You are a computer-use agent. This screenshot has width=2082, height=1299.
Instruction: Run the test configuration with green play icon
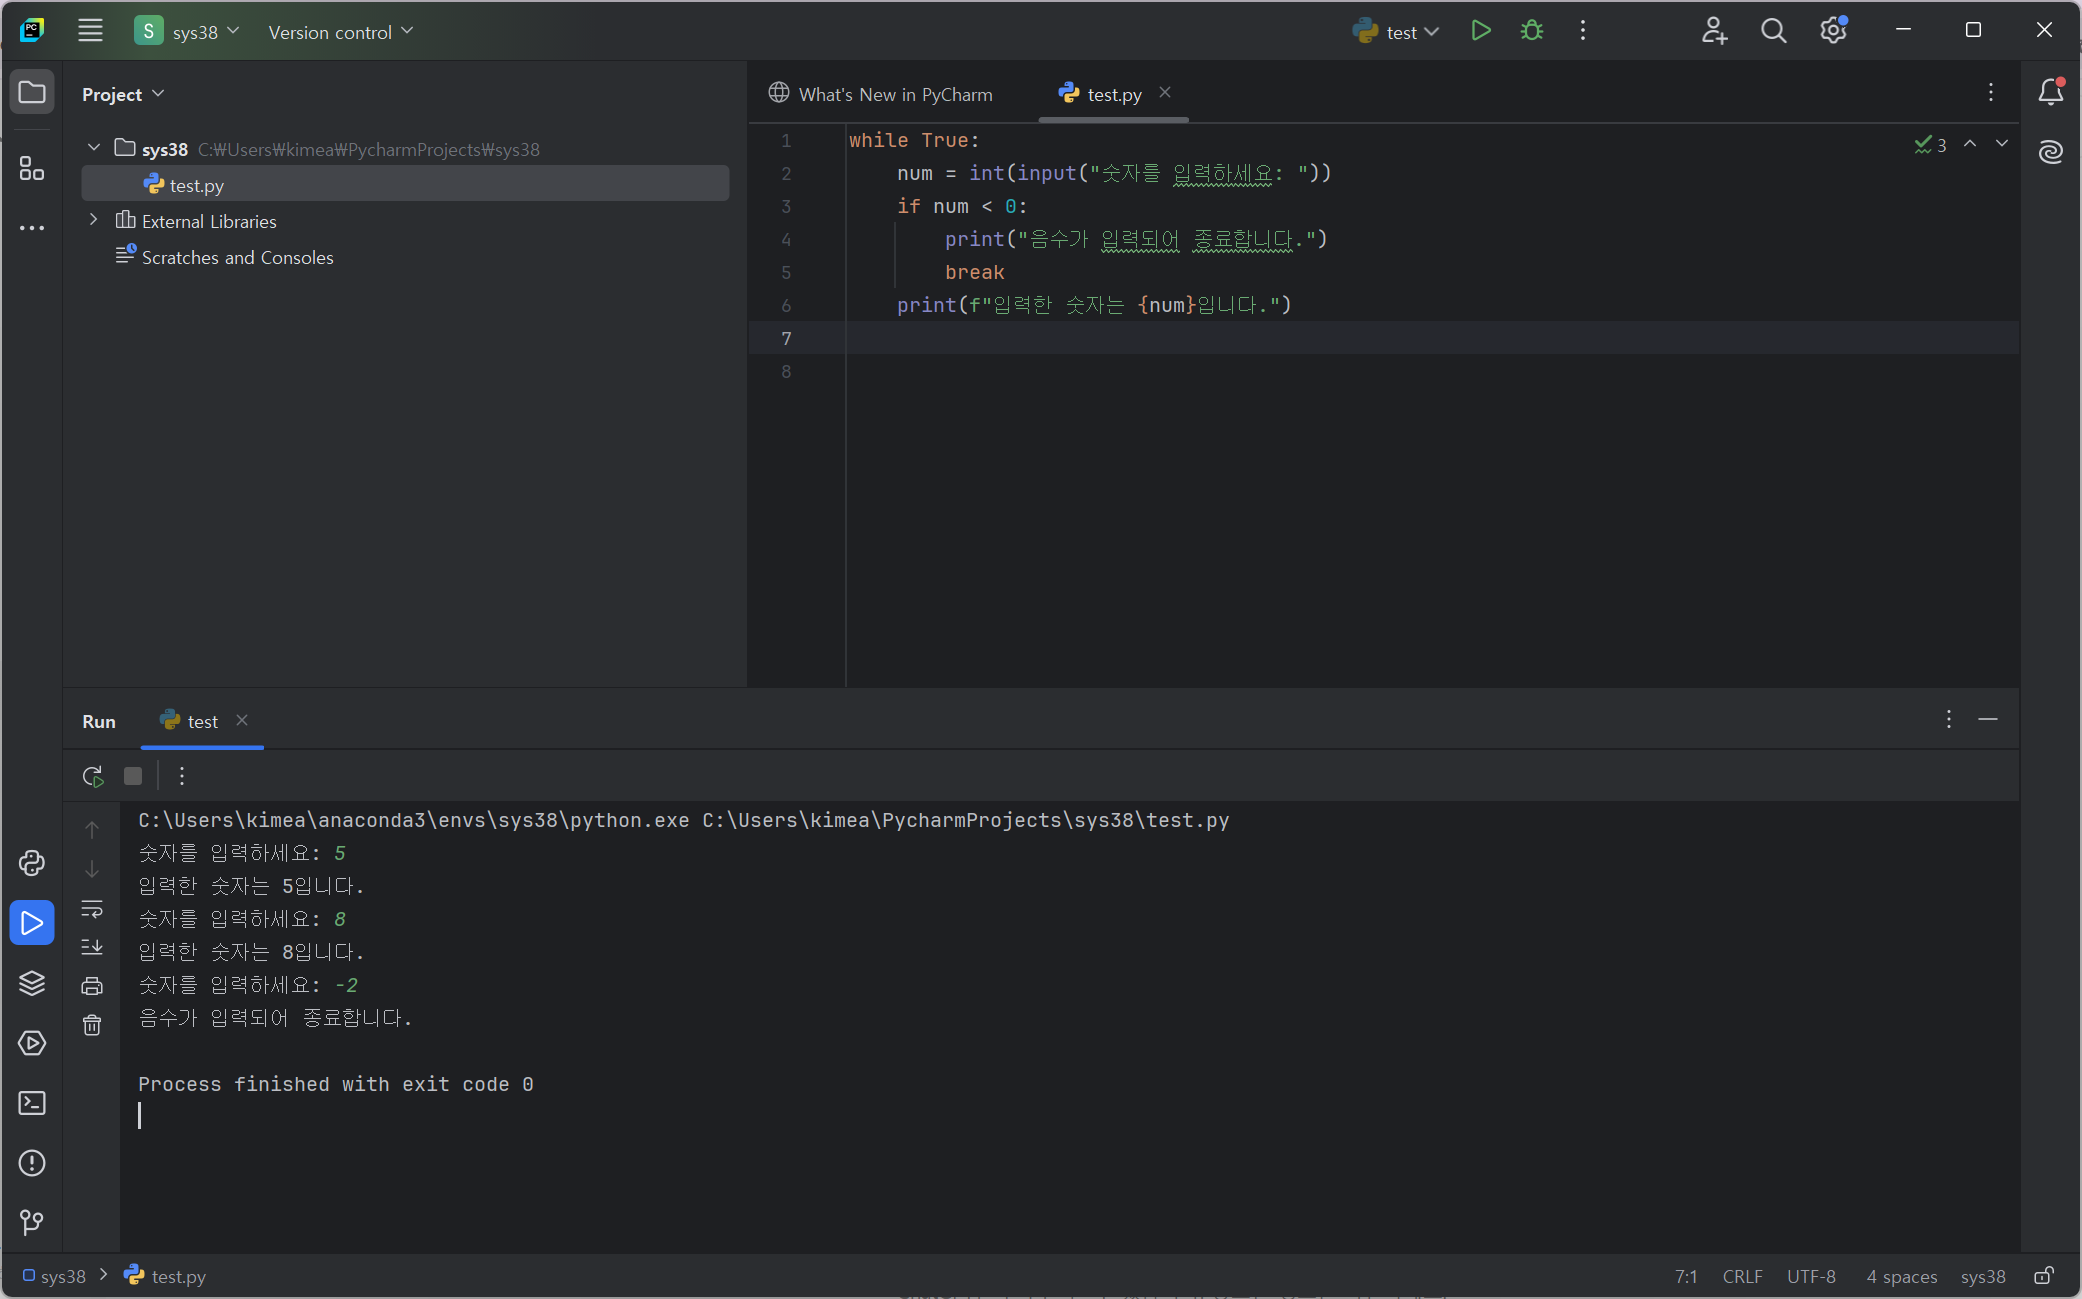[x=1481, y=31]
